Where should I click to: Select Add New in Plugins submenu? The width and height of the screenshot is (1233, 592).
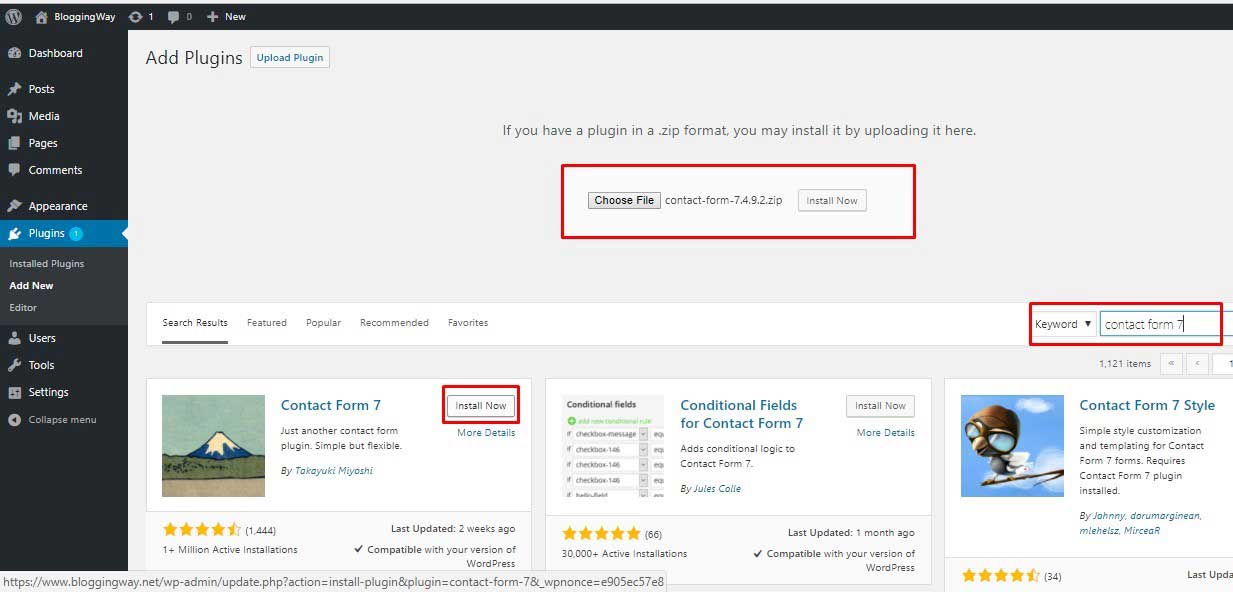pyautogui.click(x=31, y=286)
